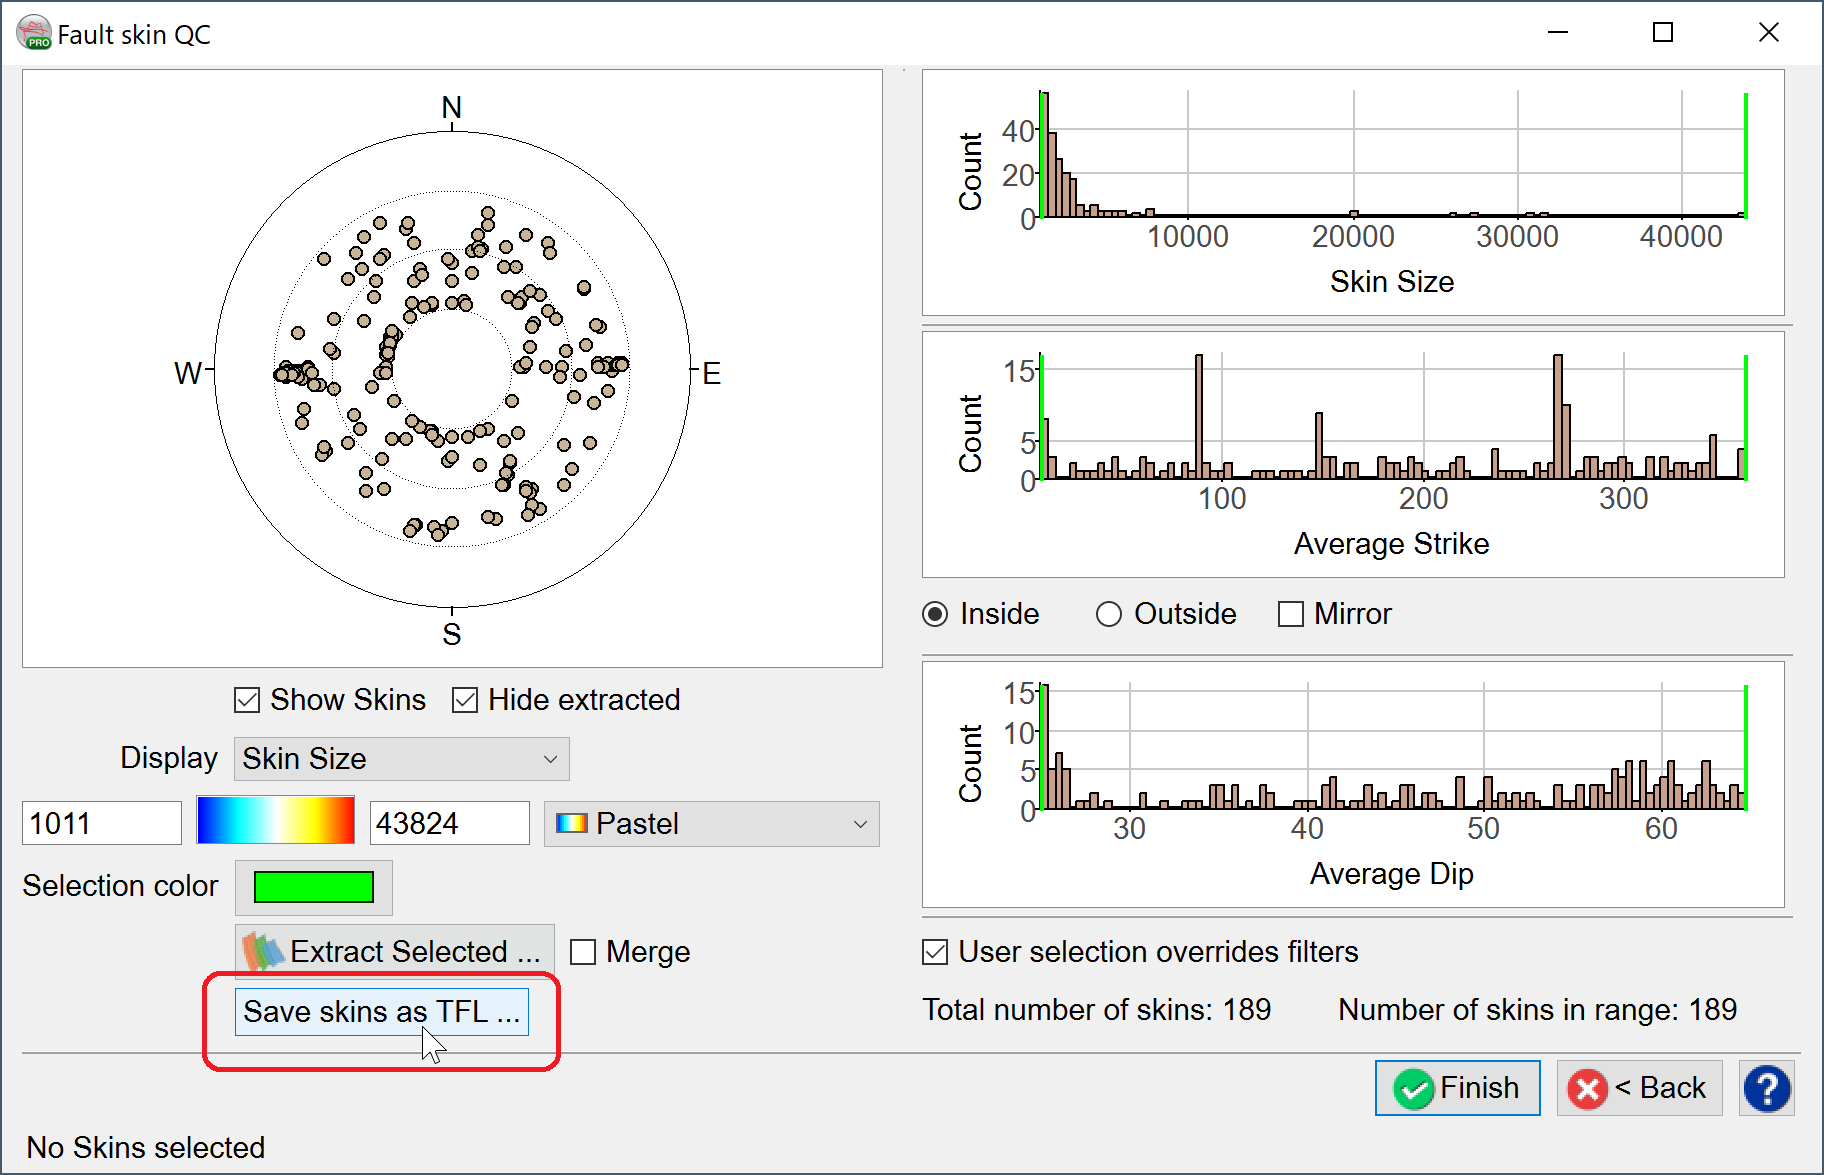Enable the Merge checkbox

583,952
